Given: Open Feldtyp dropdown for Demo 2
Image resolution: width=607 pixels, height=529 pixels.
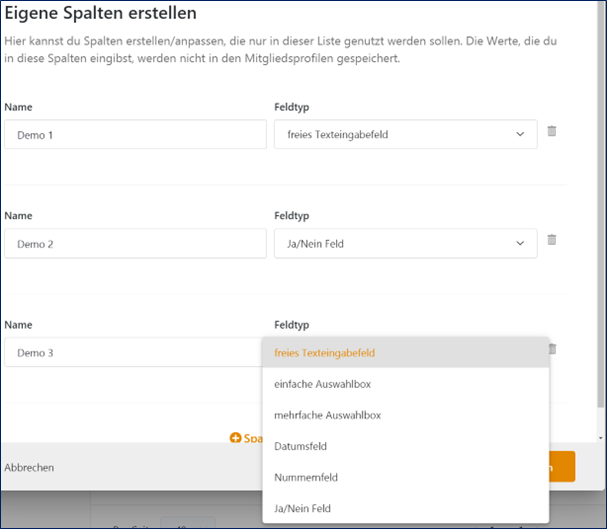Looking at the screenshot, I should [405, 243].
